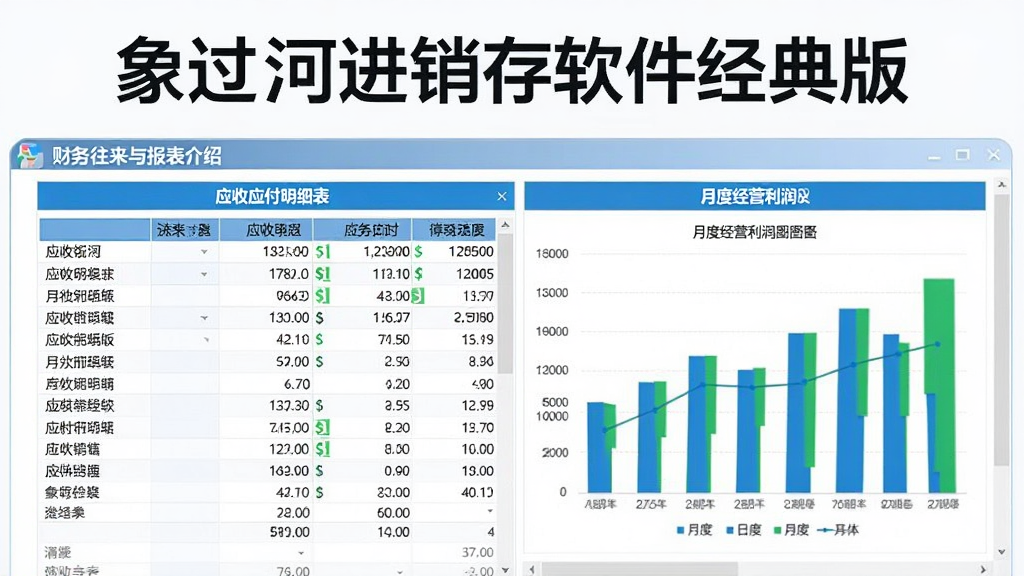1024x576 pixels.
Task: Click the chart pane scrollbar down arrow
Action: pos(1002,552)
